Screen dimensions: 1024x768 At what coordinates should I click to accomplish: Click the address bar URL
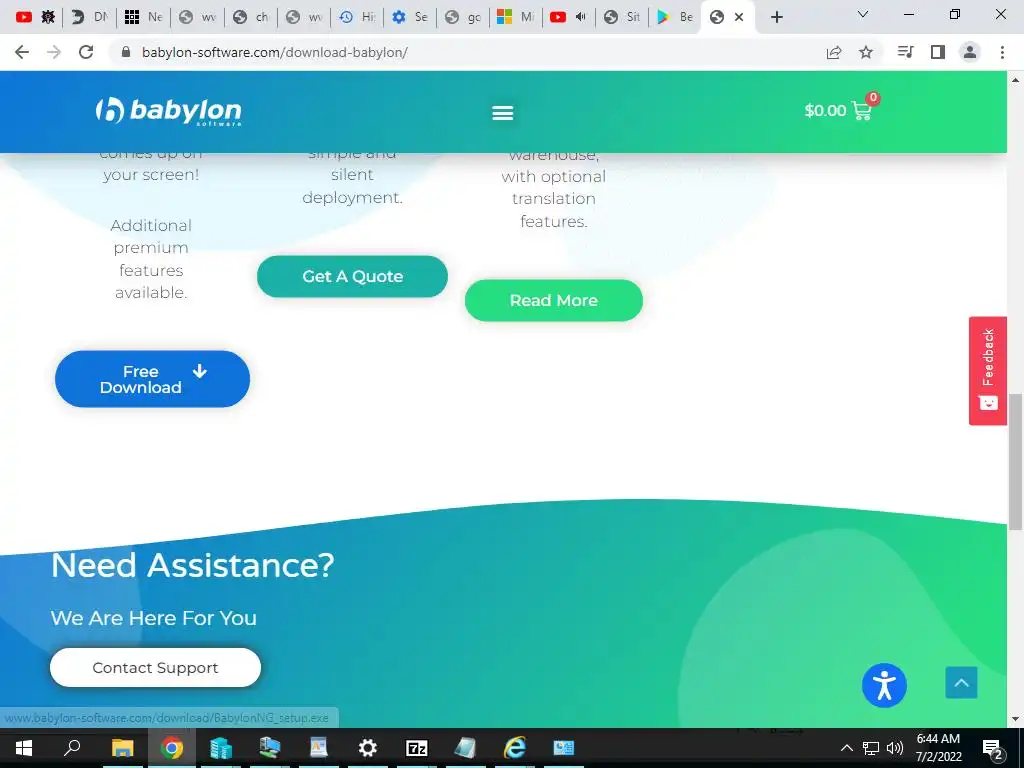click(274, 52)
